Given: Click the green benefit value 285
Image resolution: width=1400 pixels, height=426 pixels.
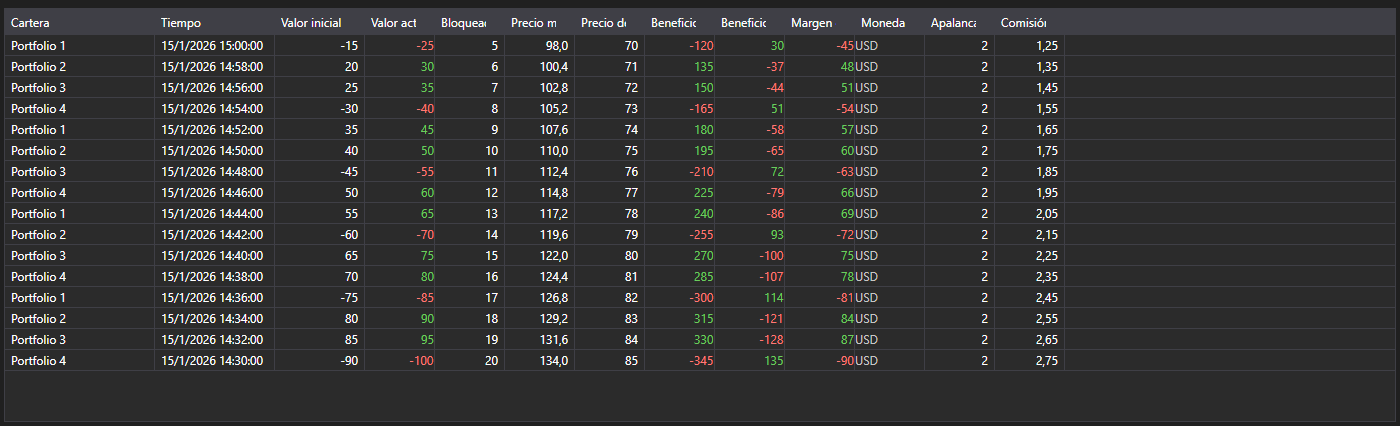Looking at the screenshot, I should [679, 277].
